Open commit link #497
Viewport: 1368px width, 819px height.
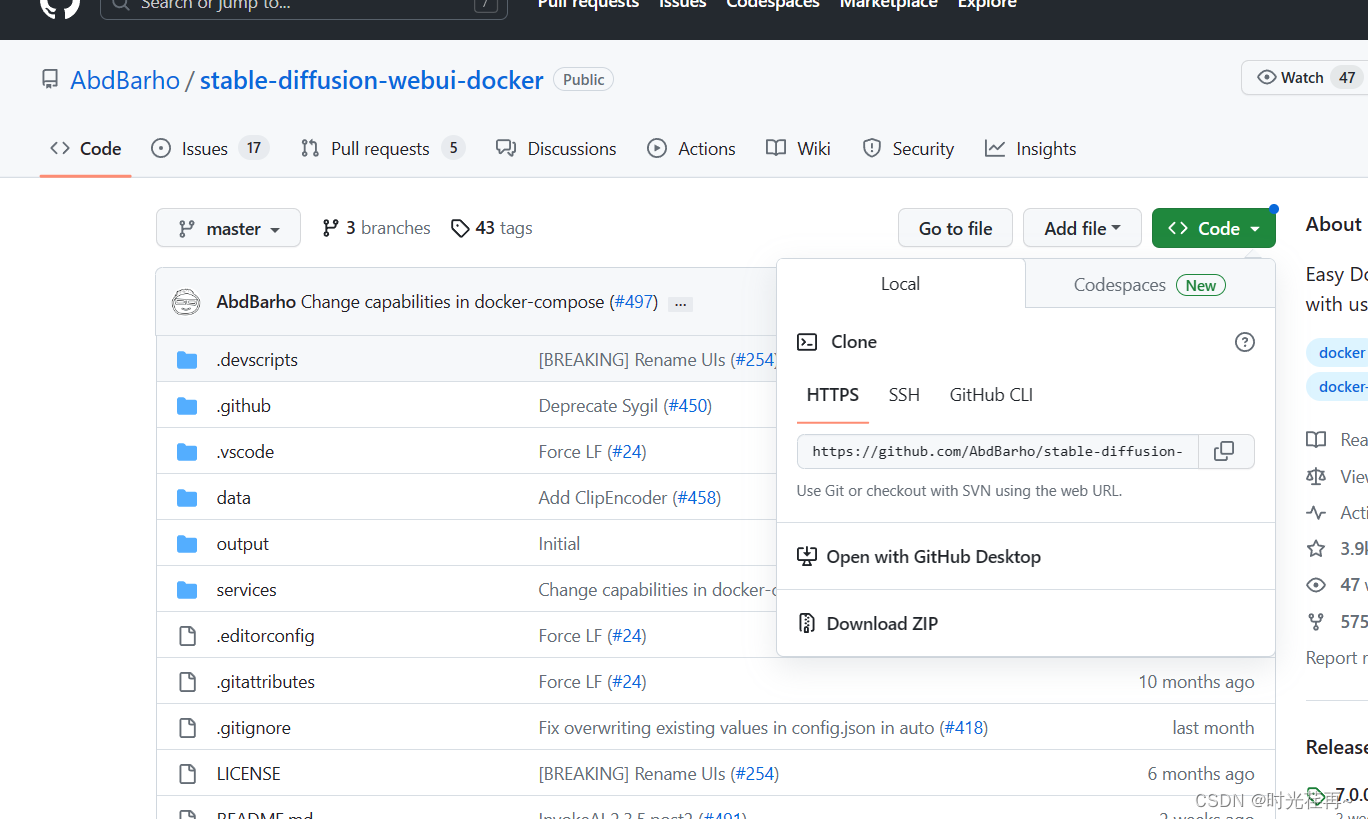[634, 302]
